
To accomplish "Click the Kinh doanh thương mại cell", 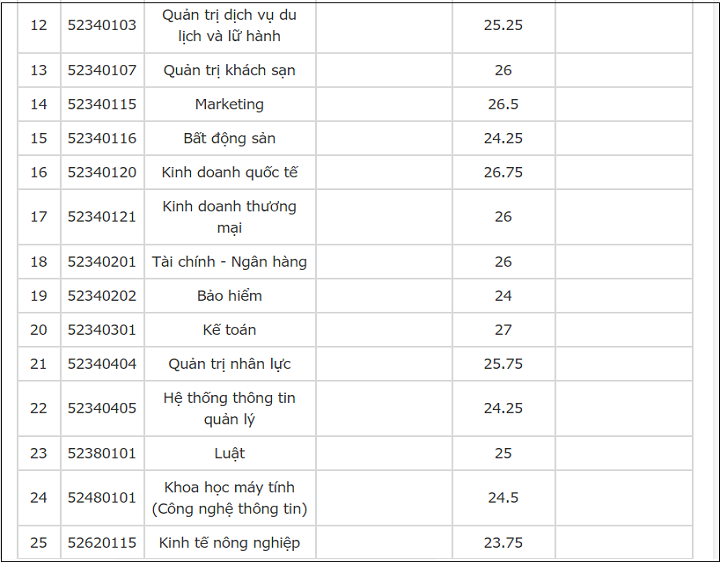I will point(229,217).
